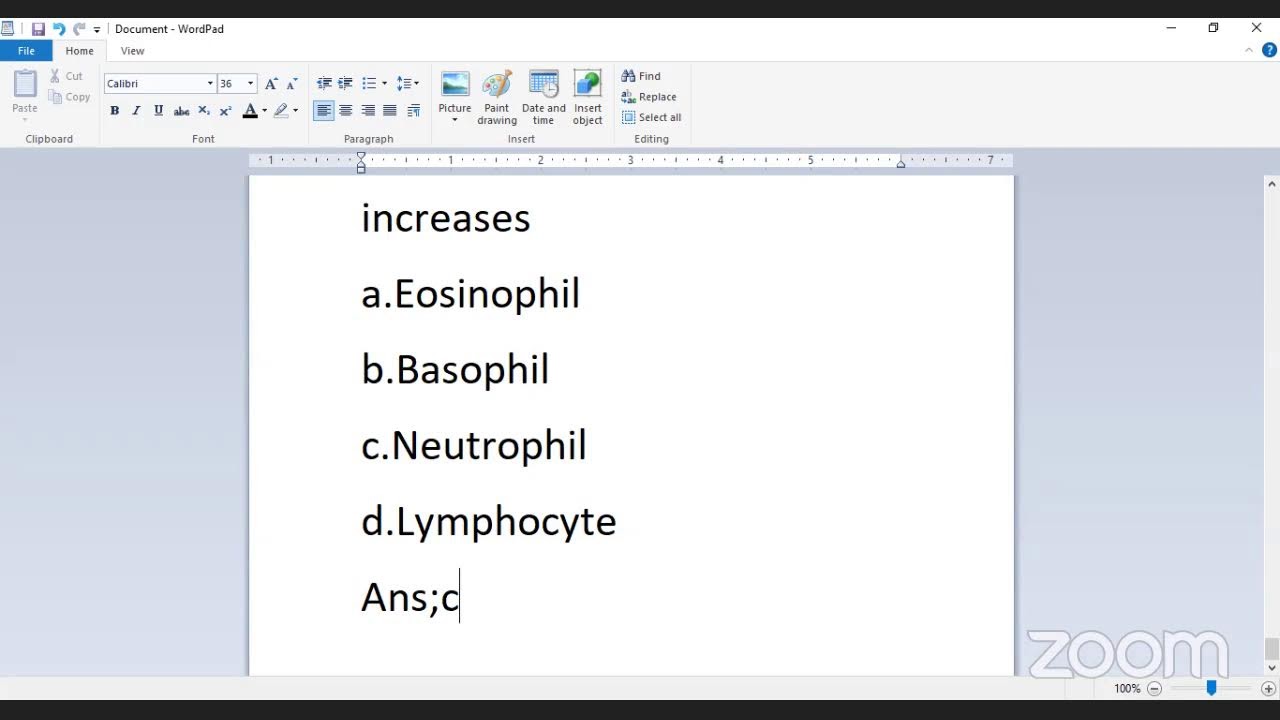Click Insert object
The height and width of the screenshot is (720, 1280).
[588, 98]
